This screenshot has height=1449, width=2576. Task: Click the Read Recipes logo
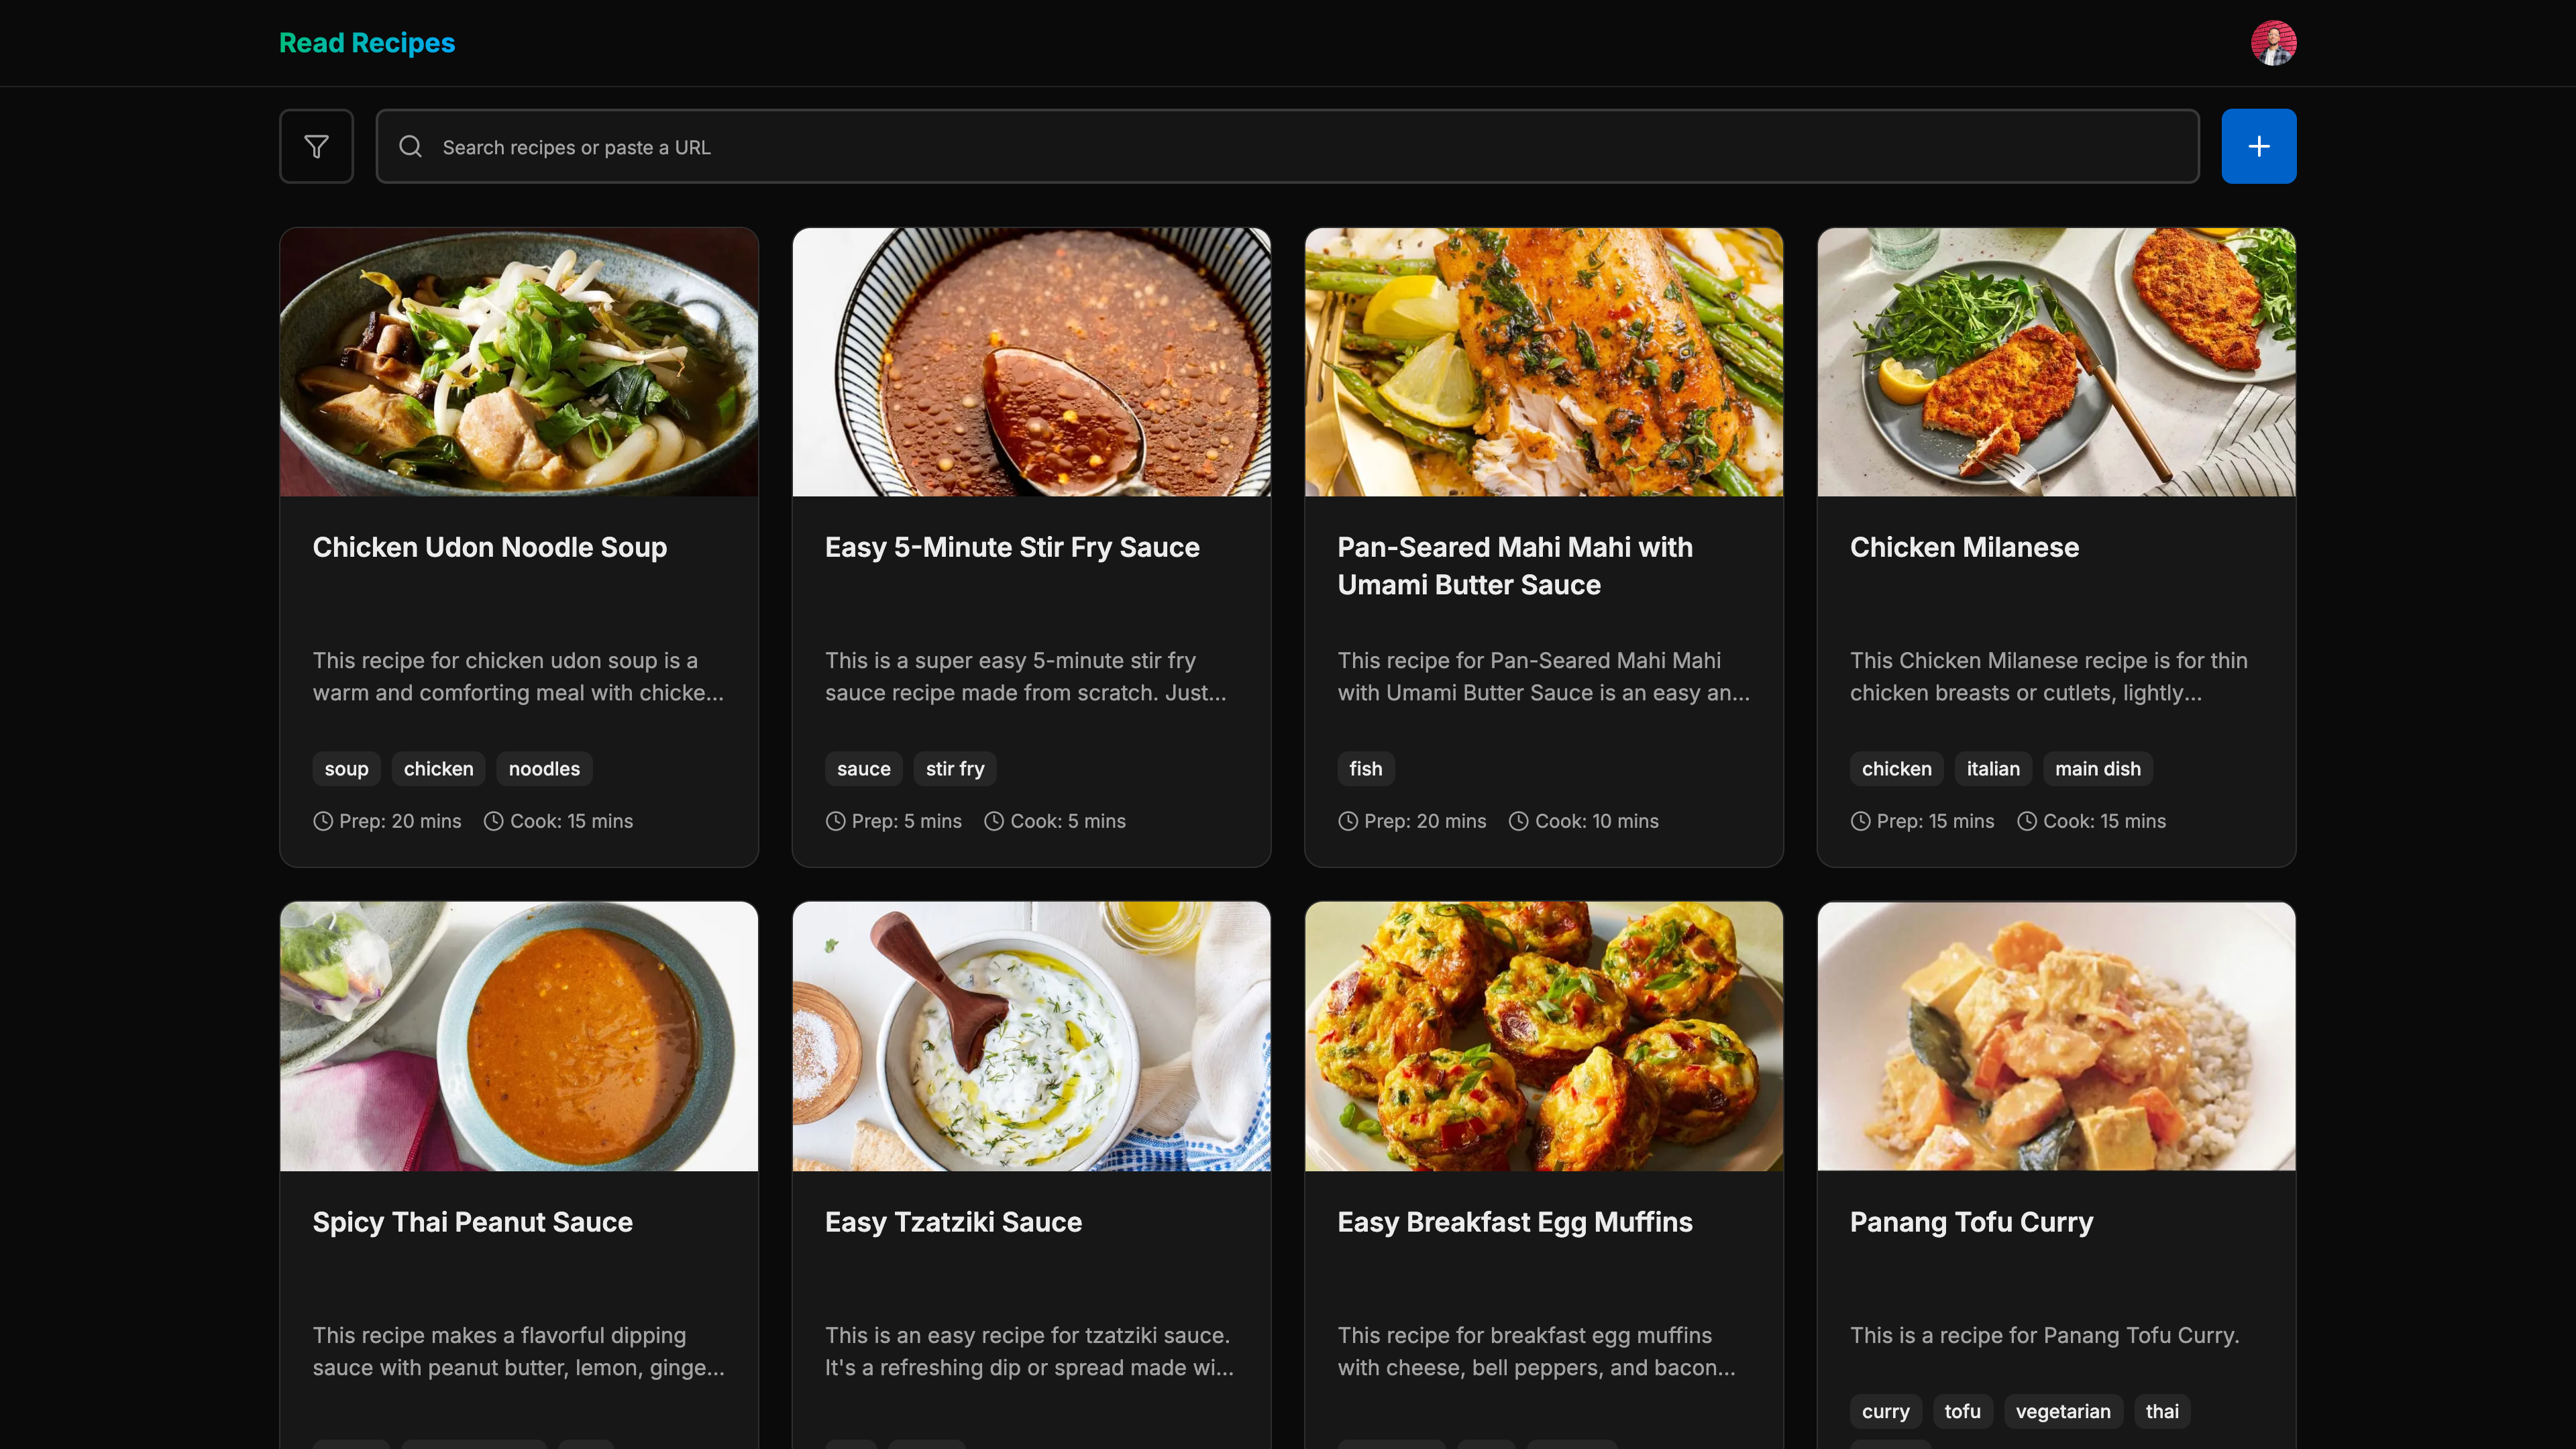coord(366,43)
